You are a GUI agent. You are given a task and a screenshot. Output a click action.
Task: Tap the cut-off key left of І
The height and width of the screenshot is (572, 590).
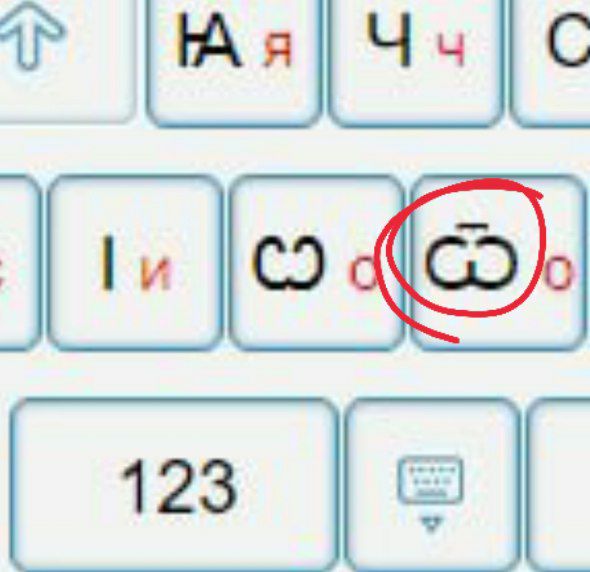point(19,263)
